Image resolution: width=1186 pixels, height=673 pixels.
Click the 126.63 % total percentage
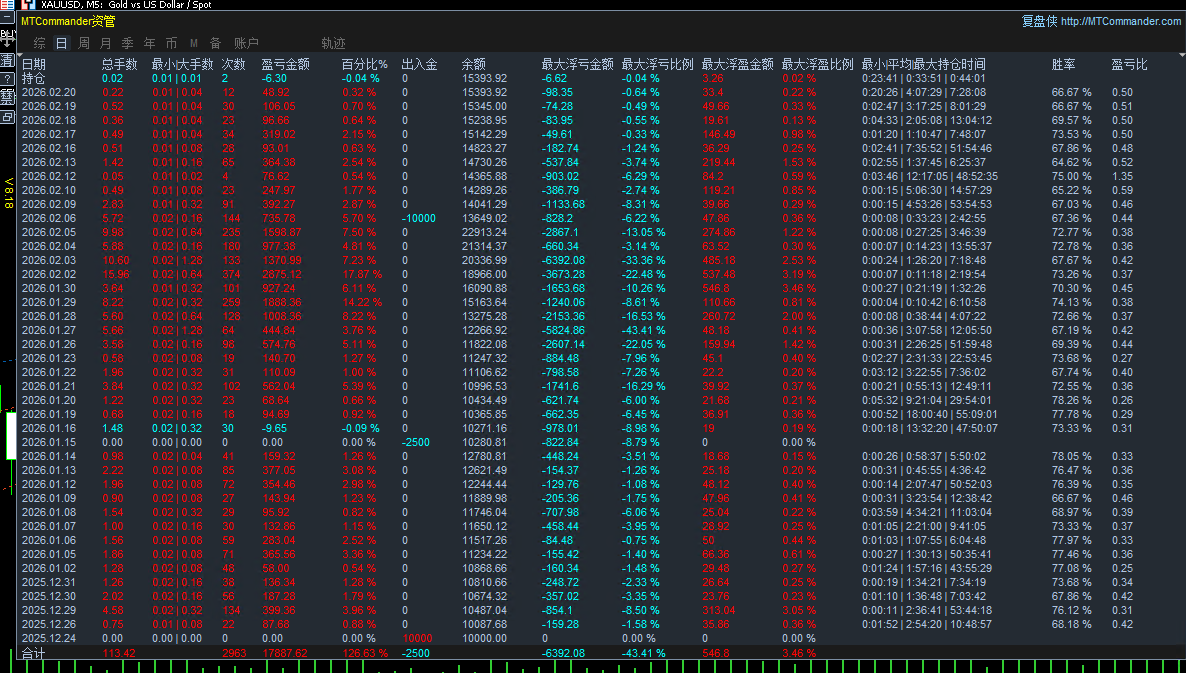tap(365, 653)
